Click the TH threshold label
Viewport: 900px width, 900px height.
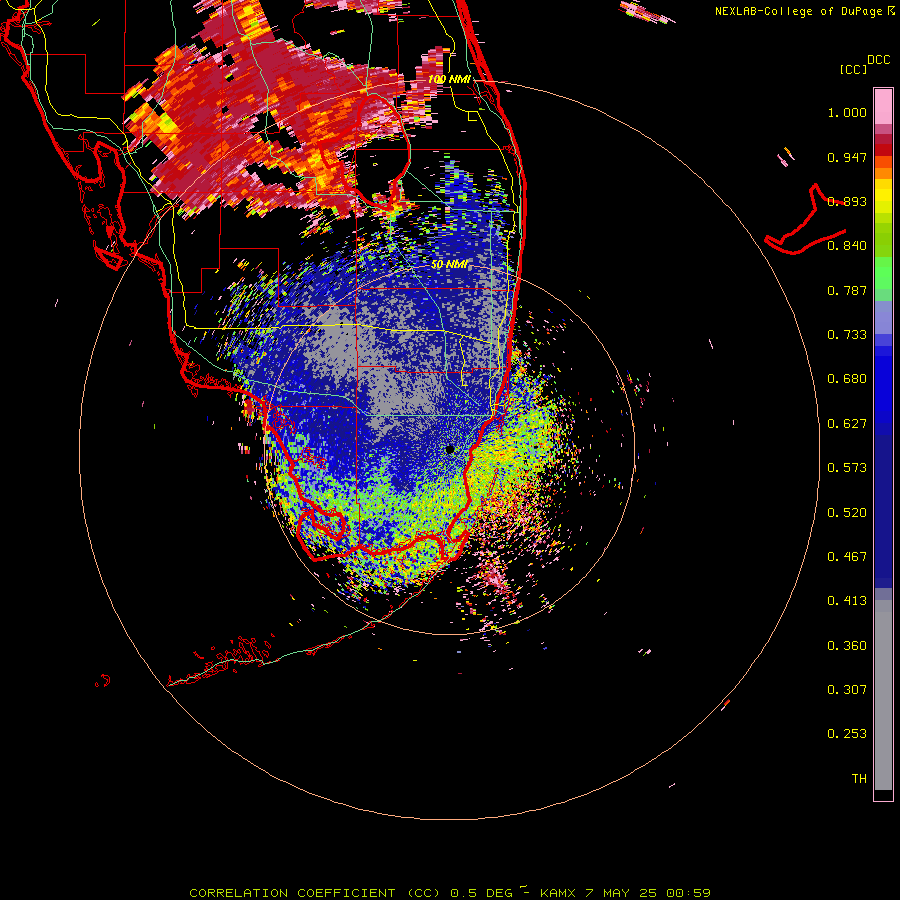(x=859, y=779)
